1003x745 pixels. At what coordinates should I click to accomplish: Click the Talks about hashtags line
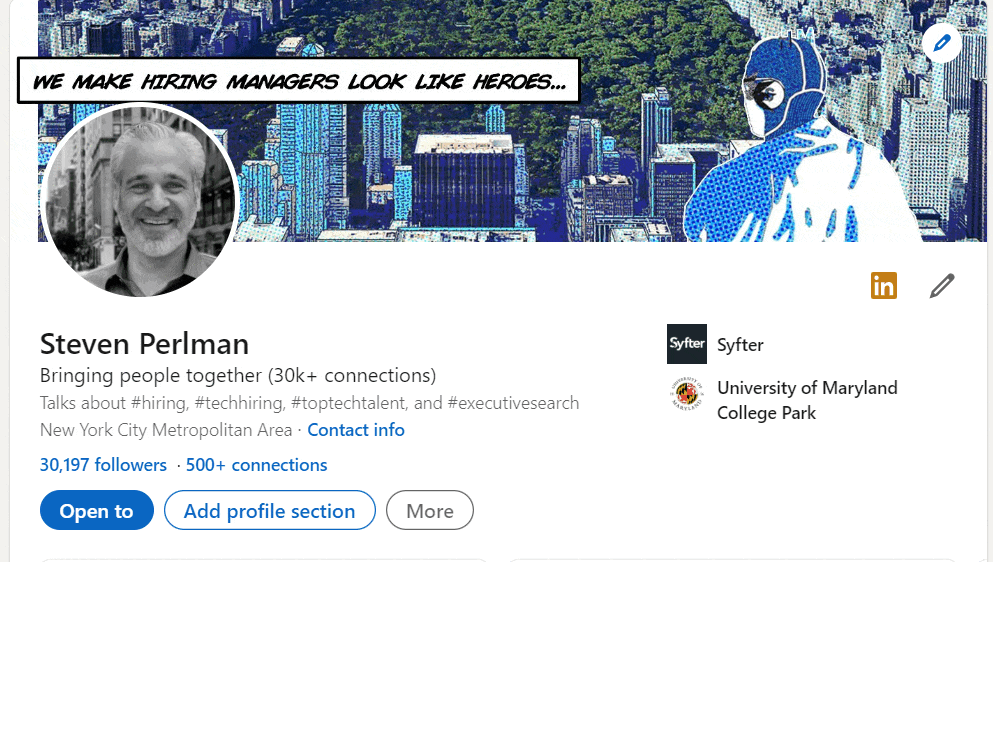tap(310, 403)
